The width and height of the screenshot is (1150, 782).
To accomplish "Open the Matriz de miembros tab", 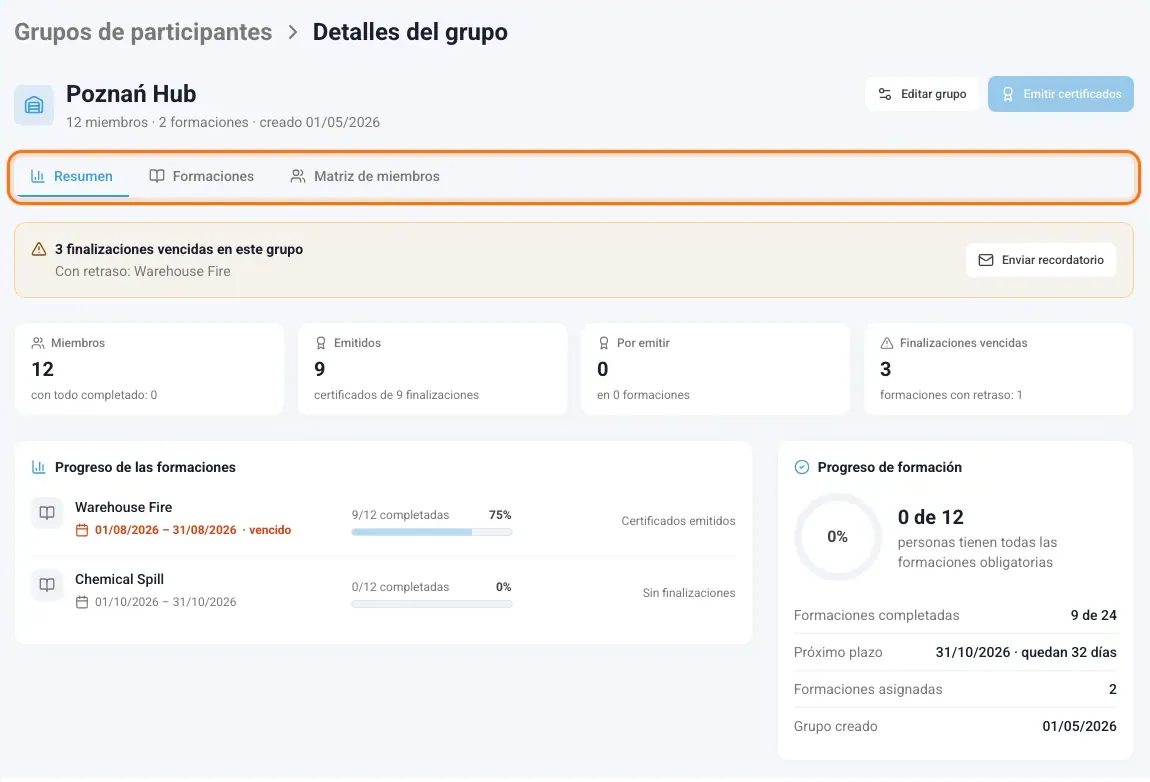I will (365, 176).
